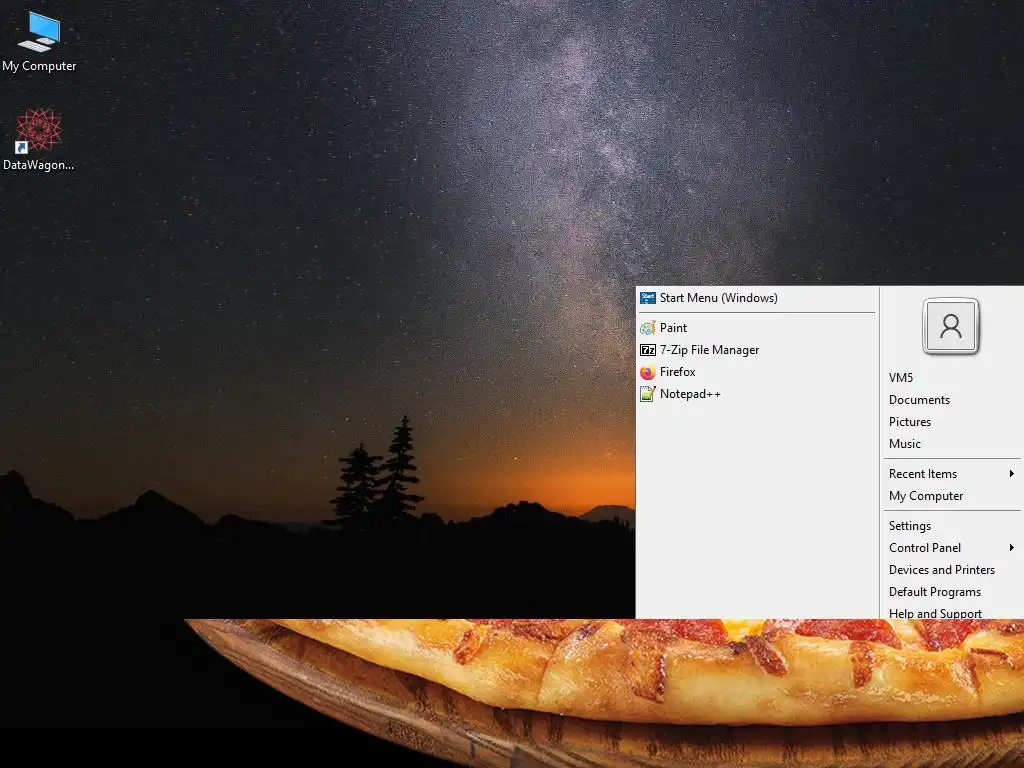Open Devices and Printers
Screen dimensions: 1024x768
click(x=953, y=570)
